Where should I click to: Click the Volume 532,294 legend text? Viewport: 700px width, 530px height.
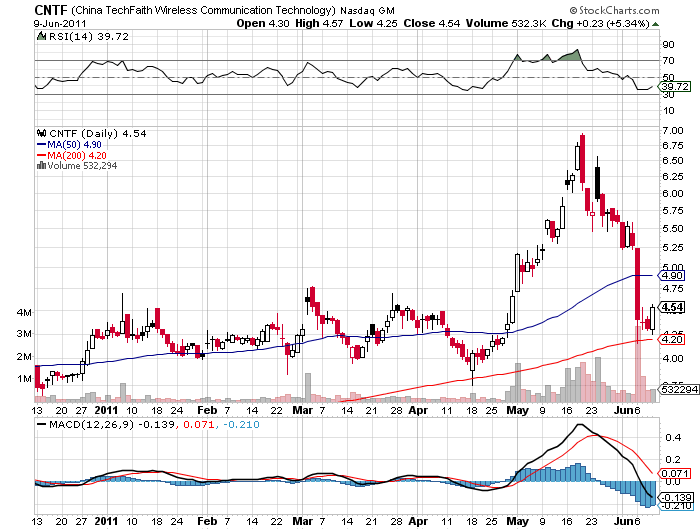[x=82, y=166]
